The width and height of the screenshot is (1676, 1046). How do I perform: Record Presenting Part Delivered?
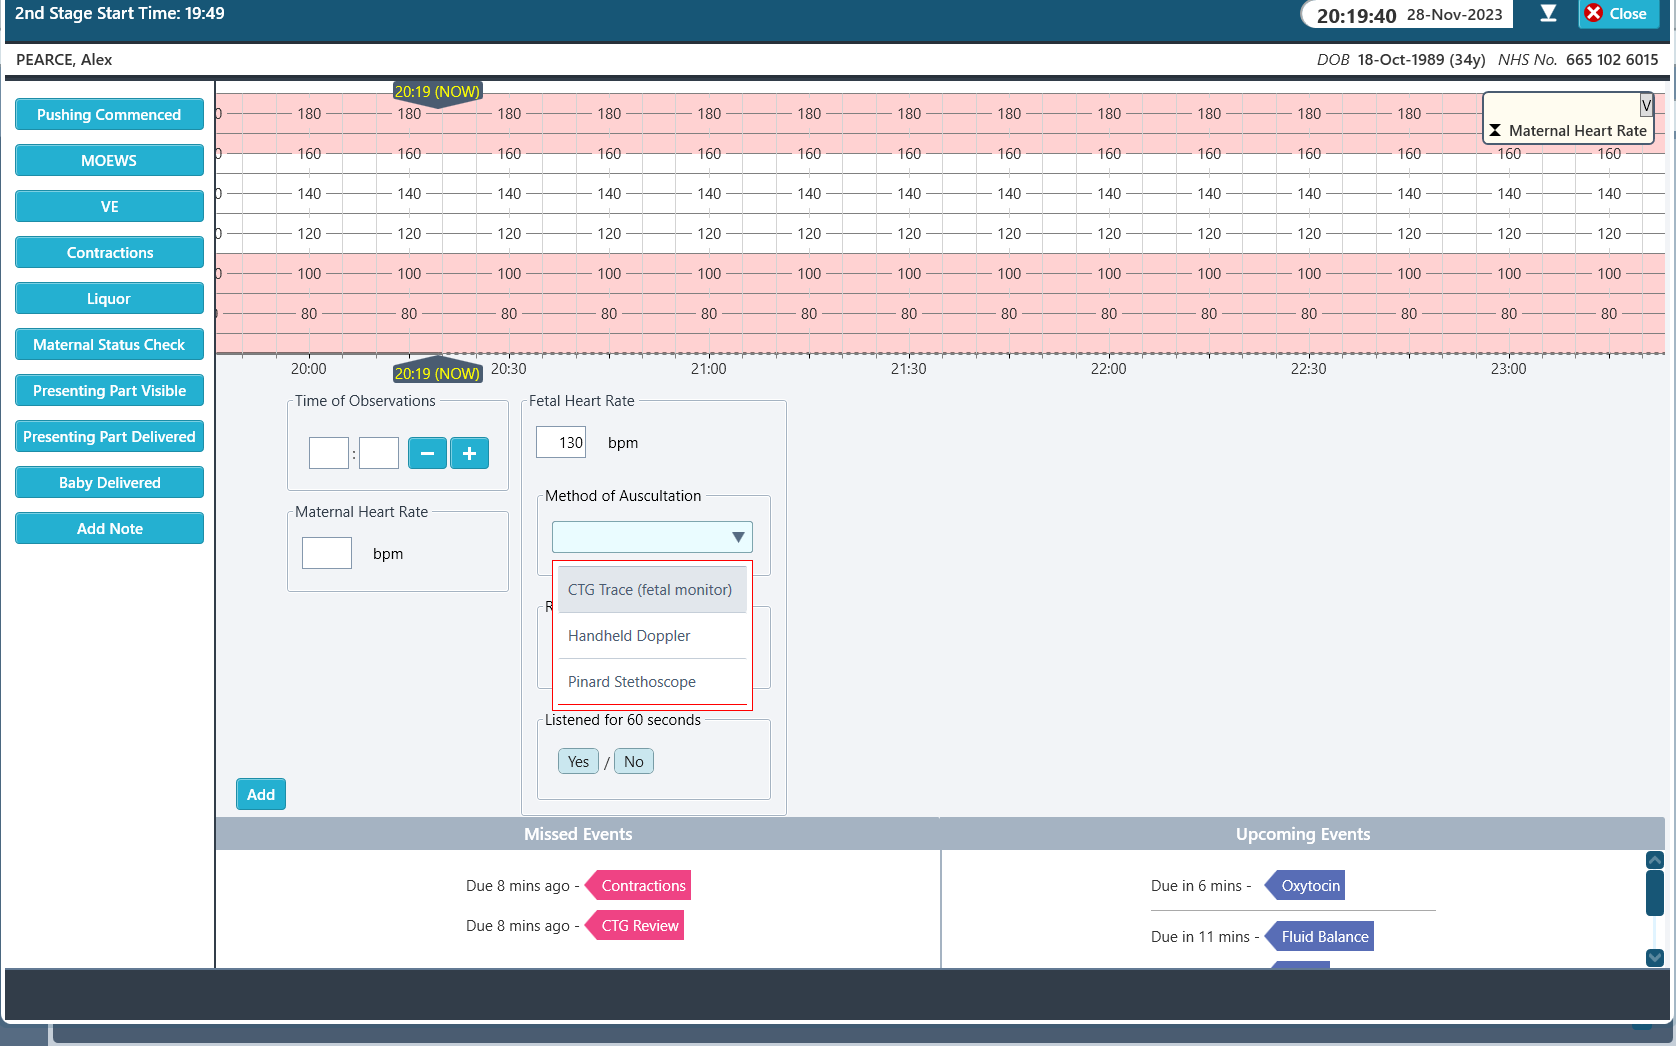(x=109, y=436)
